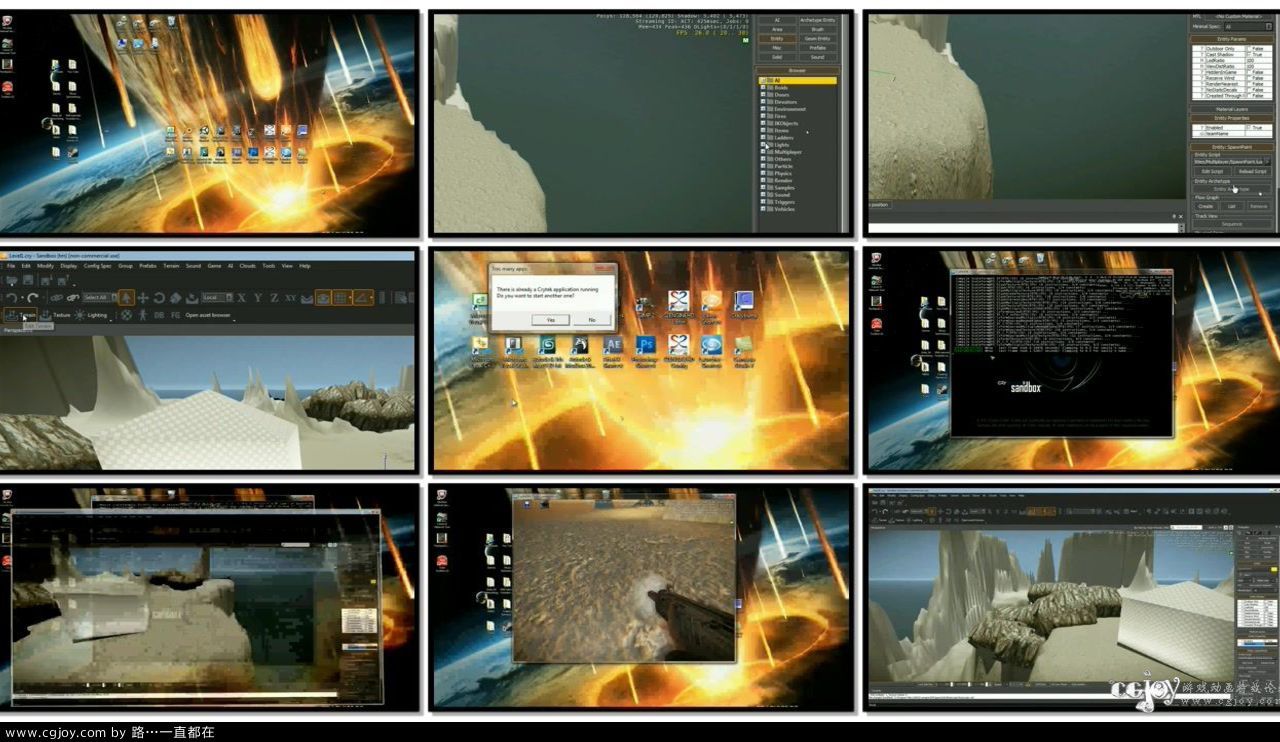Choose the Rotate tool circular arrow
The width and height of the screenshot is (1280, 742).
pyautogui.click(x=159, y=298)
